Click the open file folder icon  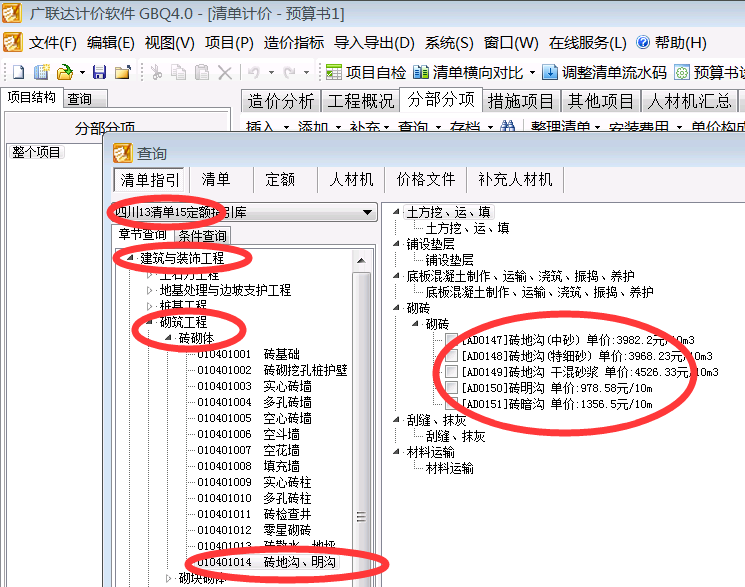coord(65,72)
